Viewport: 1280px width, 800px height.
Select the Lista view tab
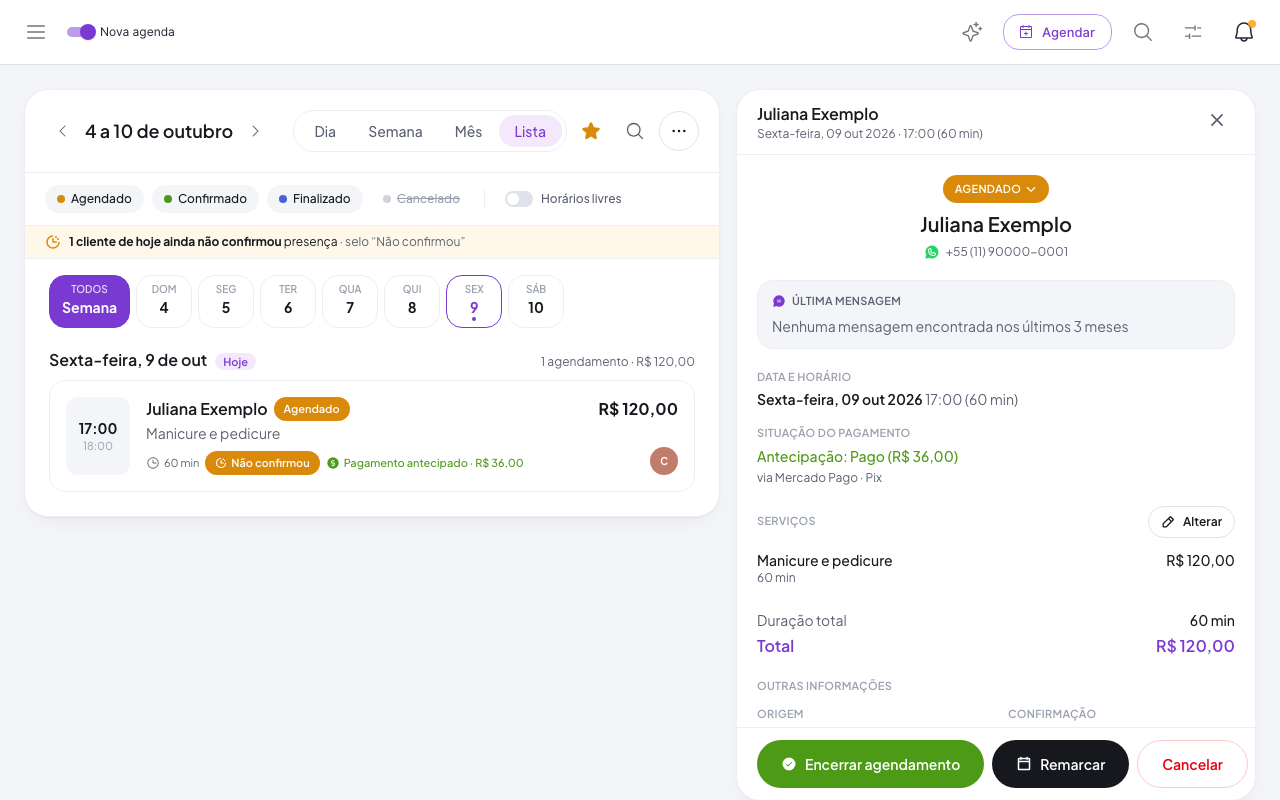[x=530, y=131]
